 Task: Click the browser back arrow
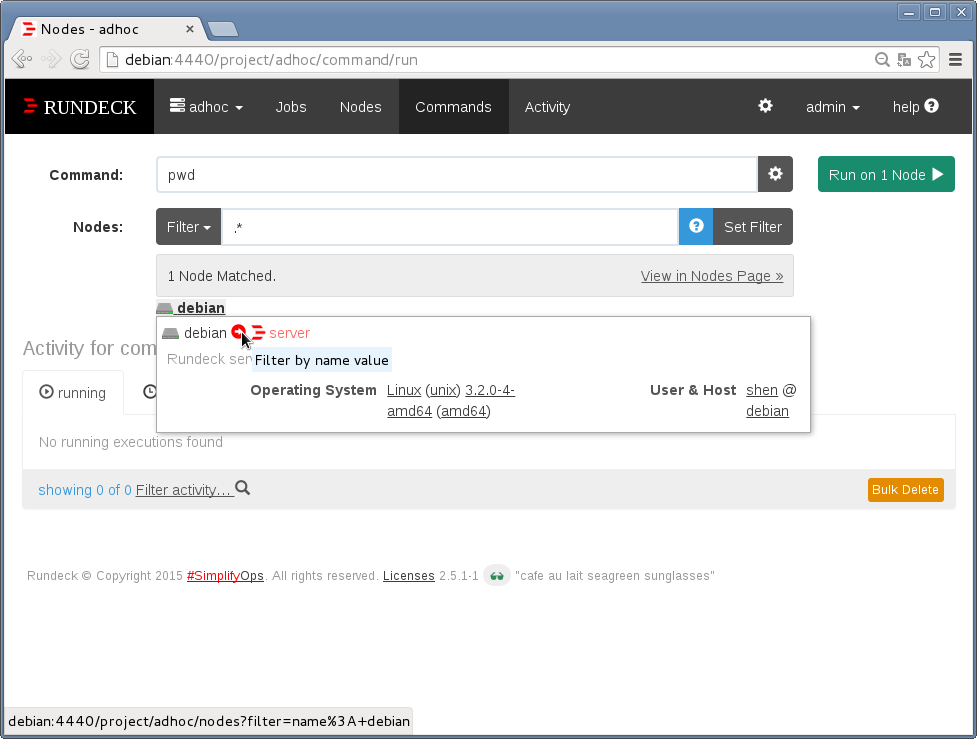click(22, 59)
